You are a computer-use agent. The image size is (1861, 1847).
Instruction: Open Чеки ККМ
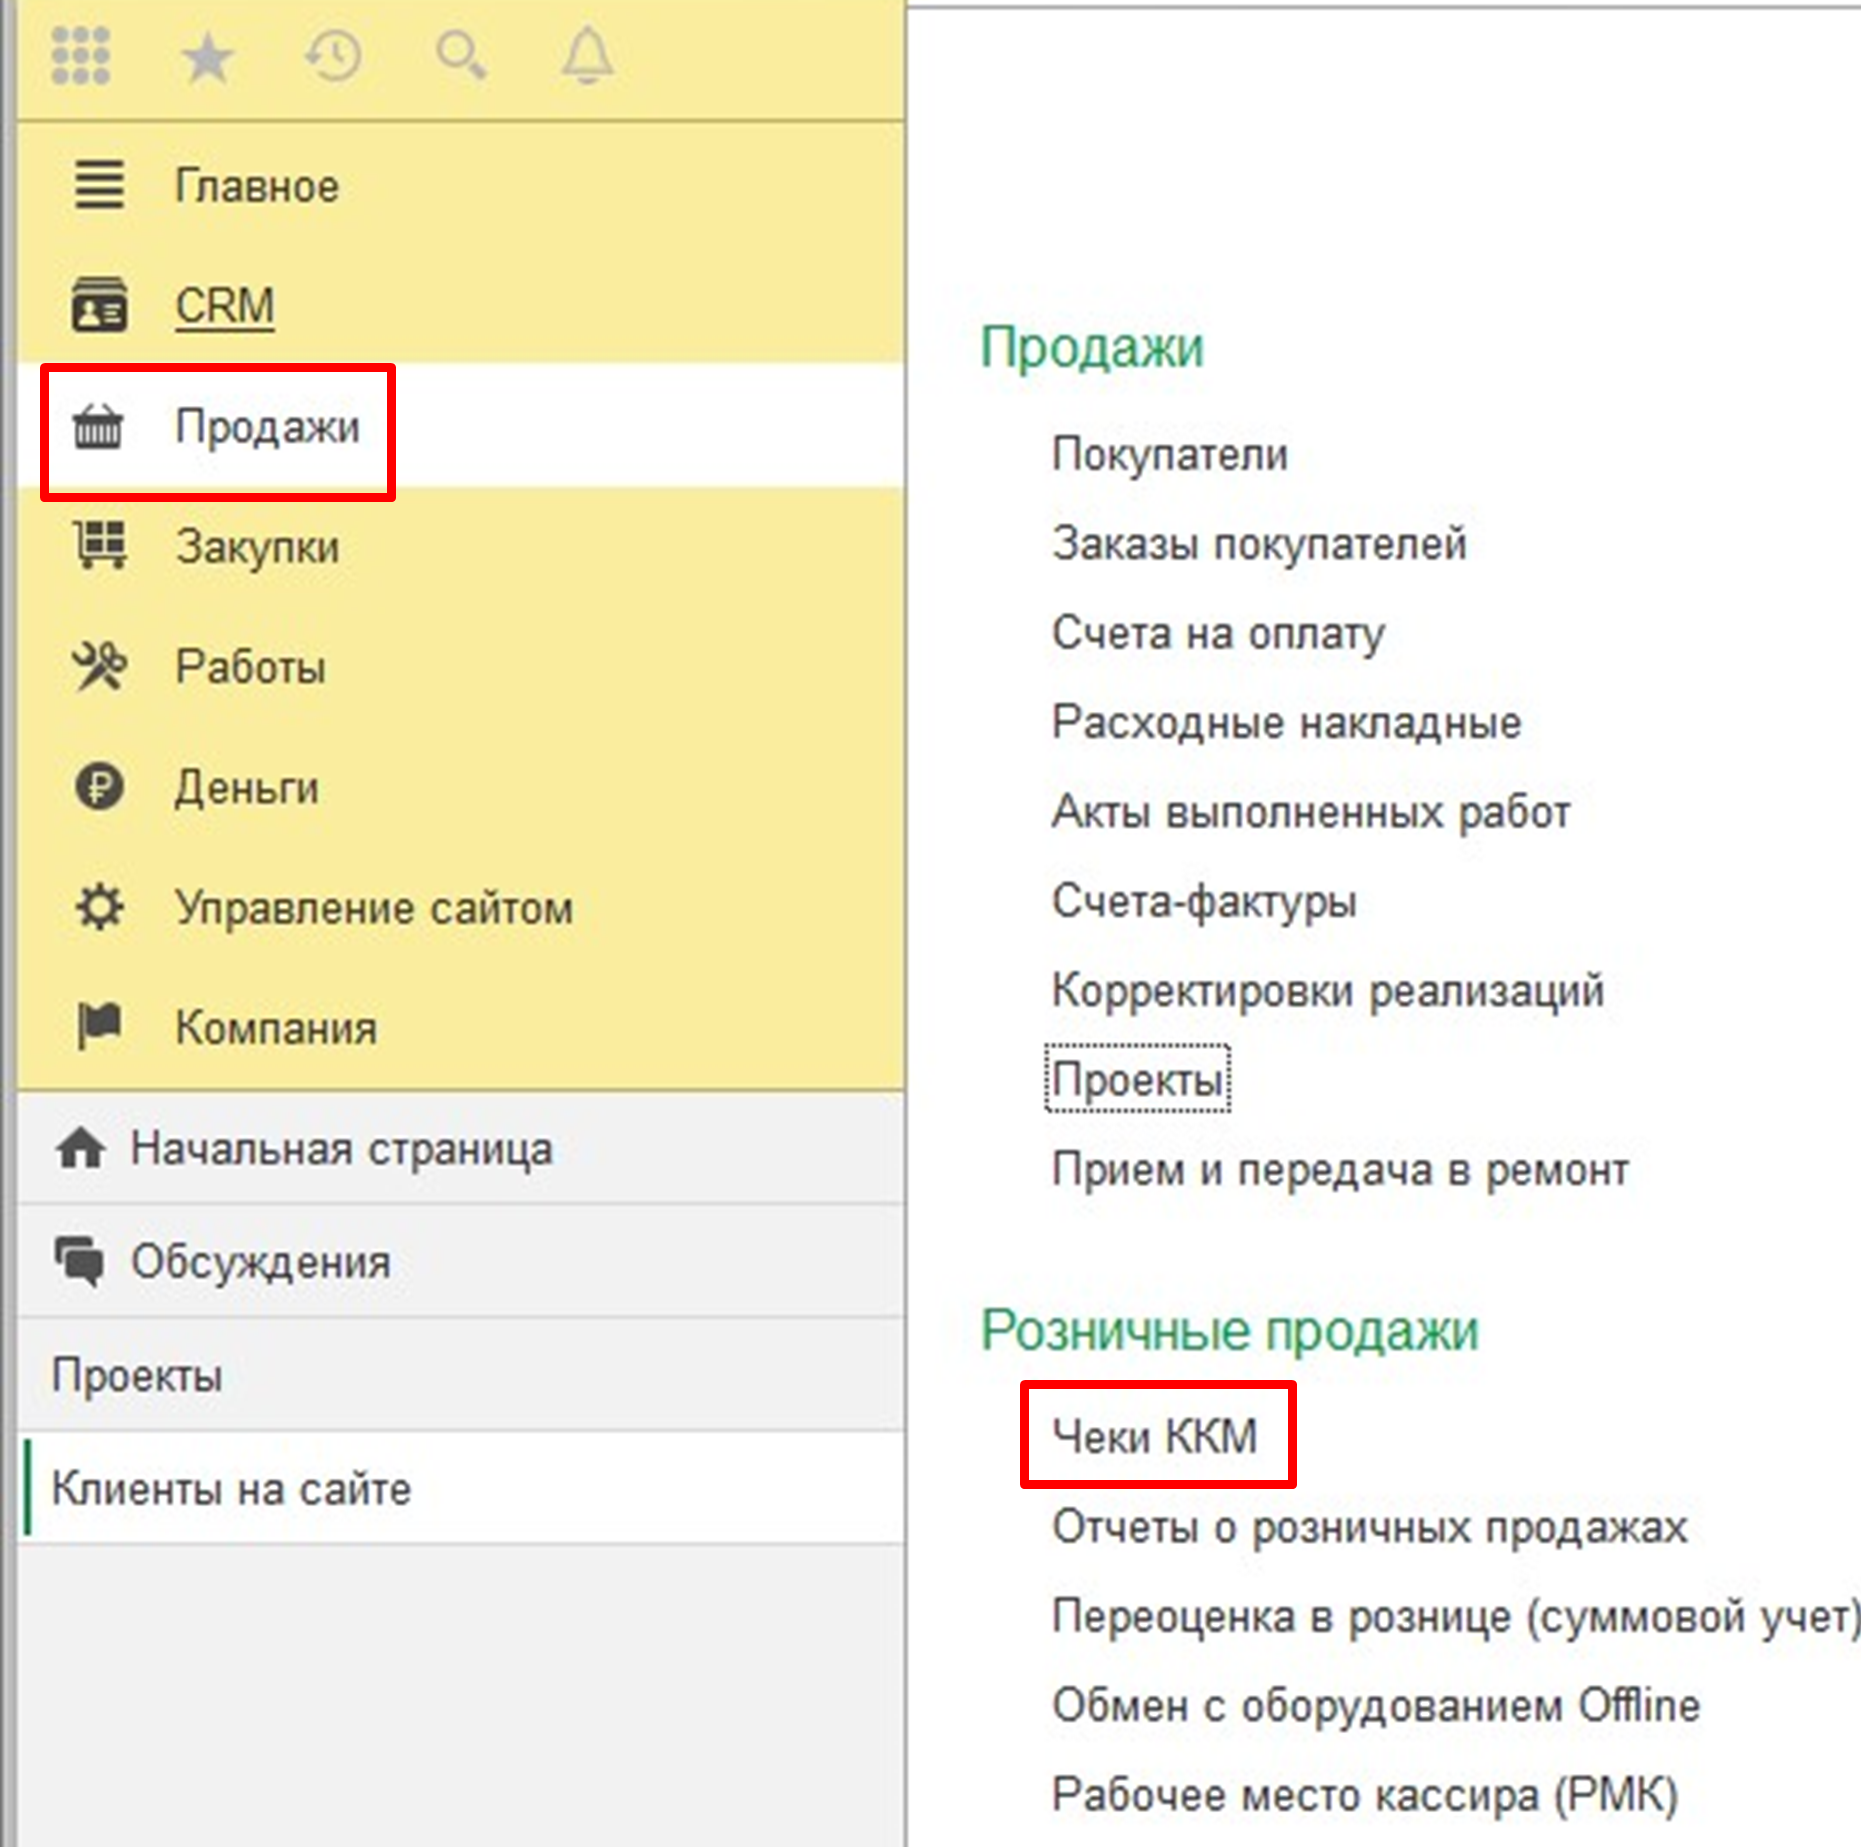click(1155, 1437)
